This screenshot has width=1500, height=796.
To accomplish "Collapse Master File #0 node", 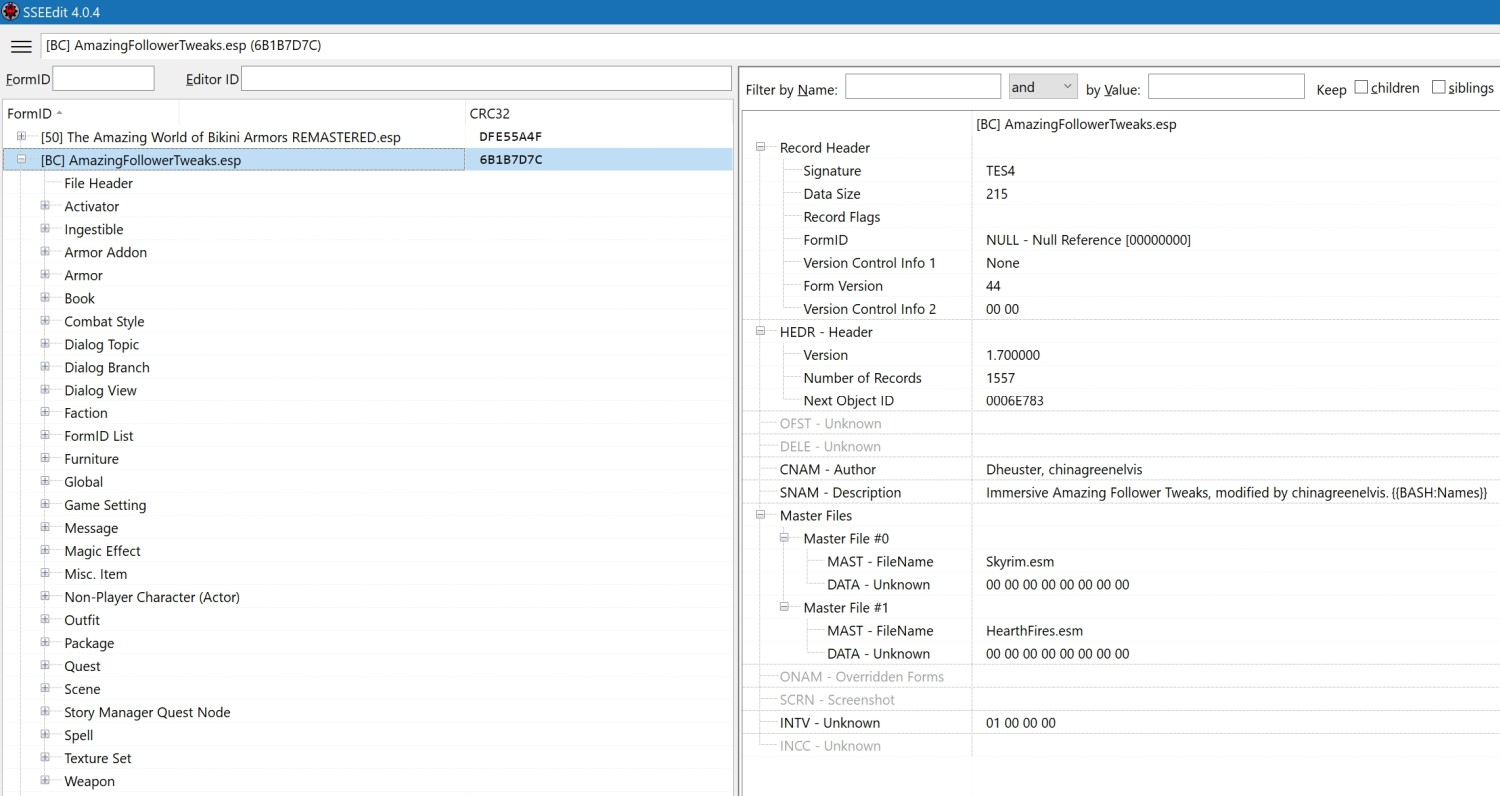I will coord(785,538).
